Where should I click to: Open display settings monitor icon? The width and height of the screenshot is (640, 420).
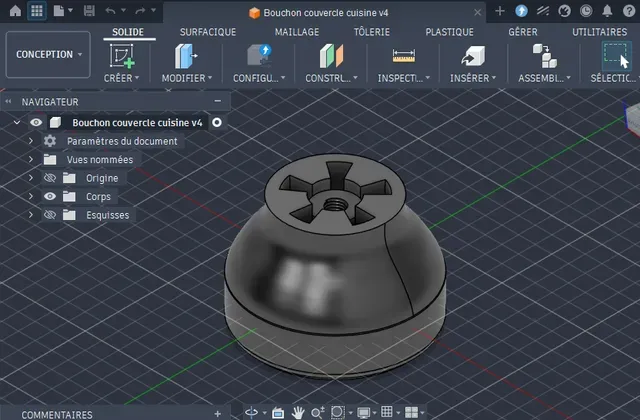363,413
